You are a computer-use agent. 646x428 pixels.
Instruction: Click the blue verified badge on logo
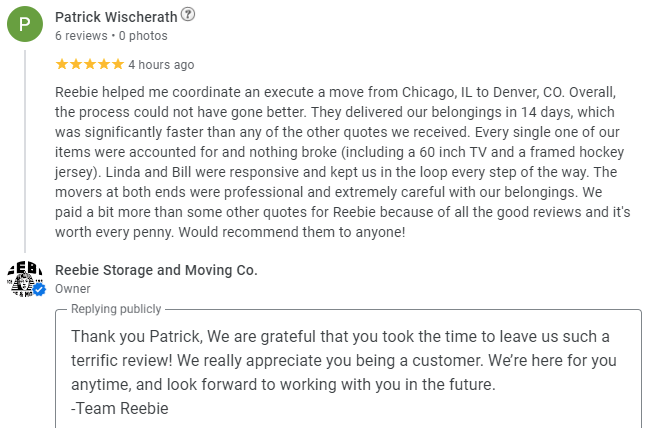(x=39, y=290)
